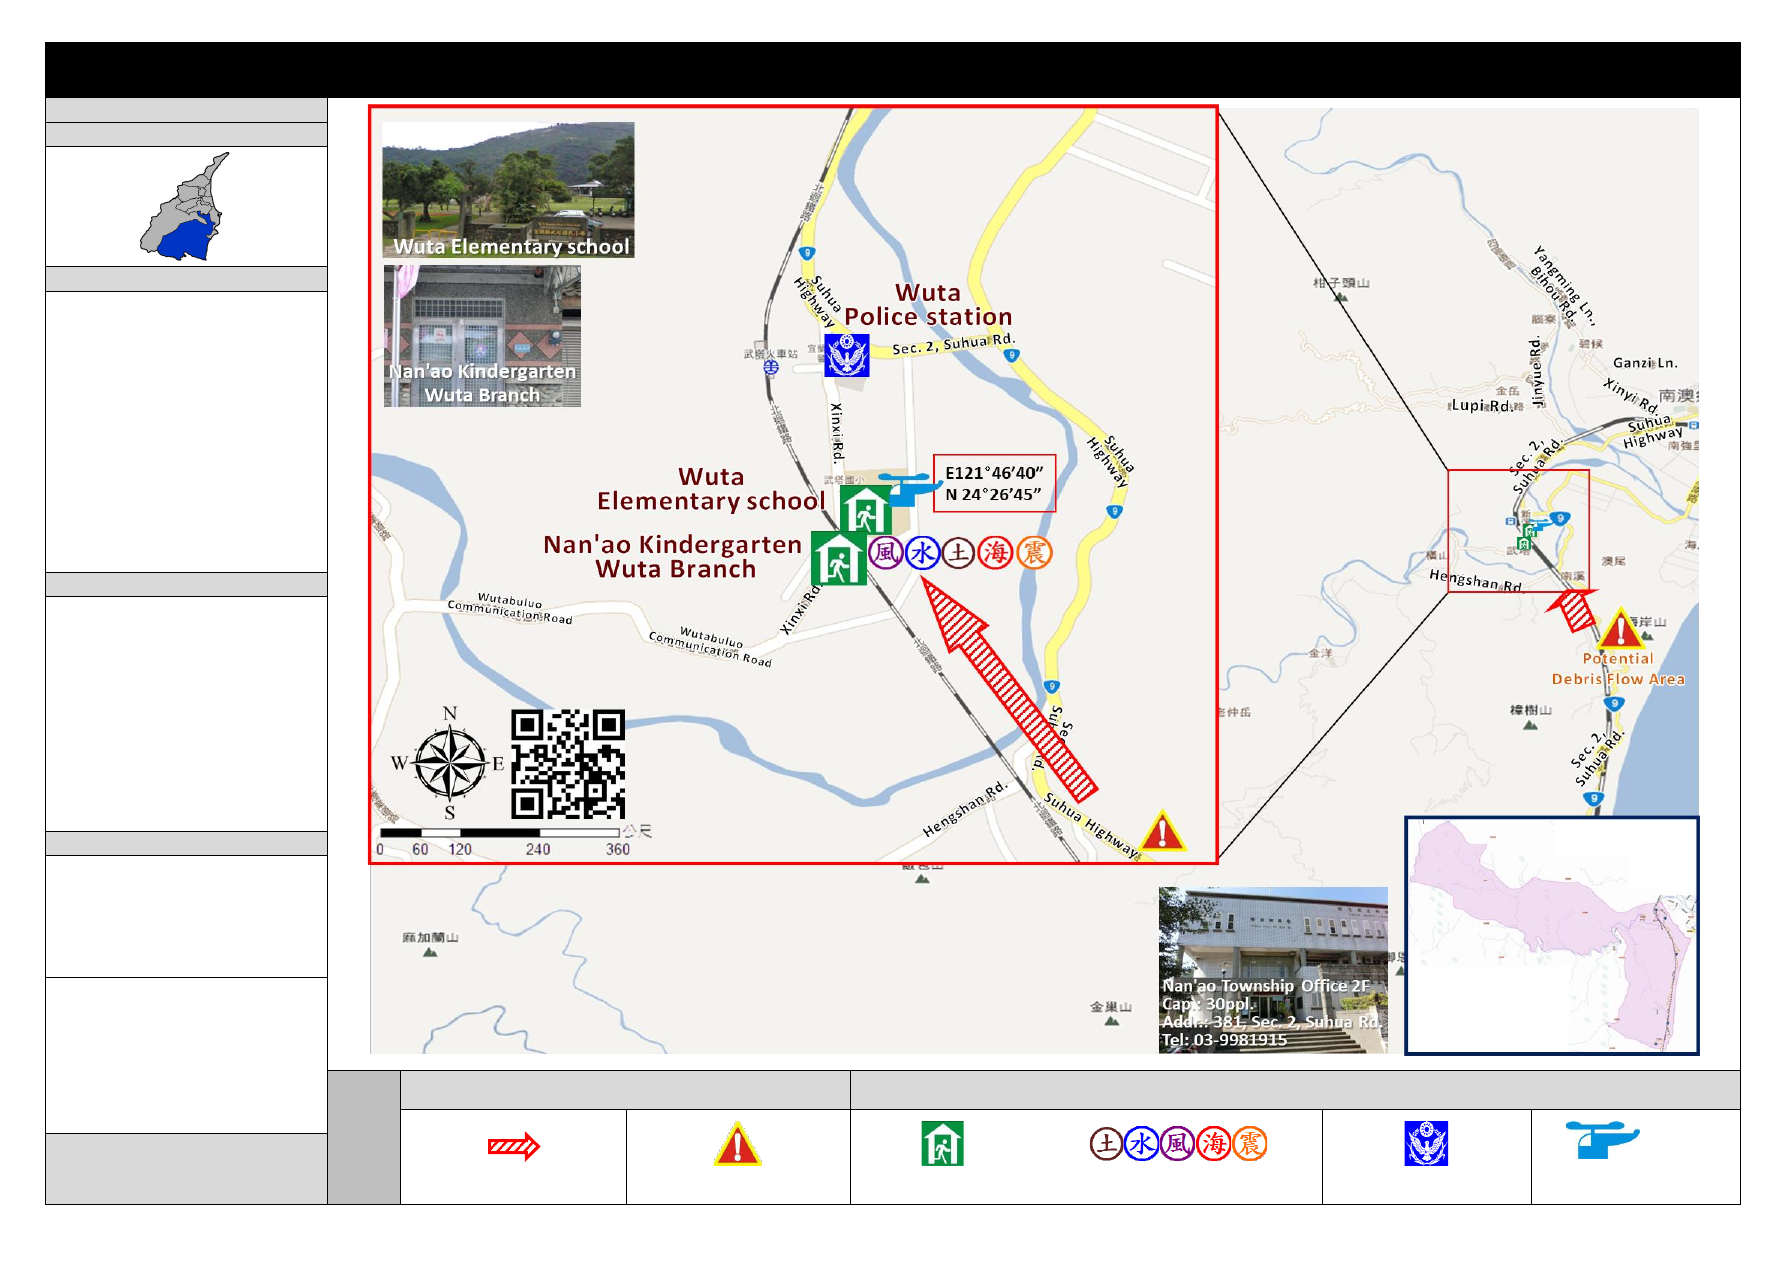1786x1263 pixels.
Task: Click the helicopter icon in the legend
Action: [x=1602, y=1139]
